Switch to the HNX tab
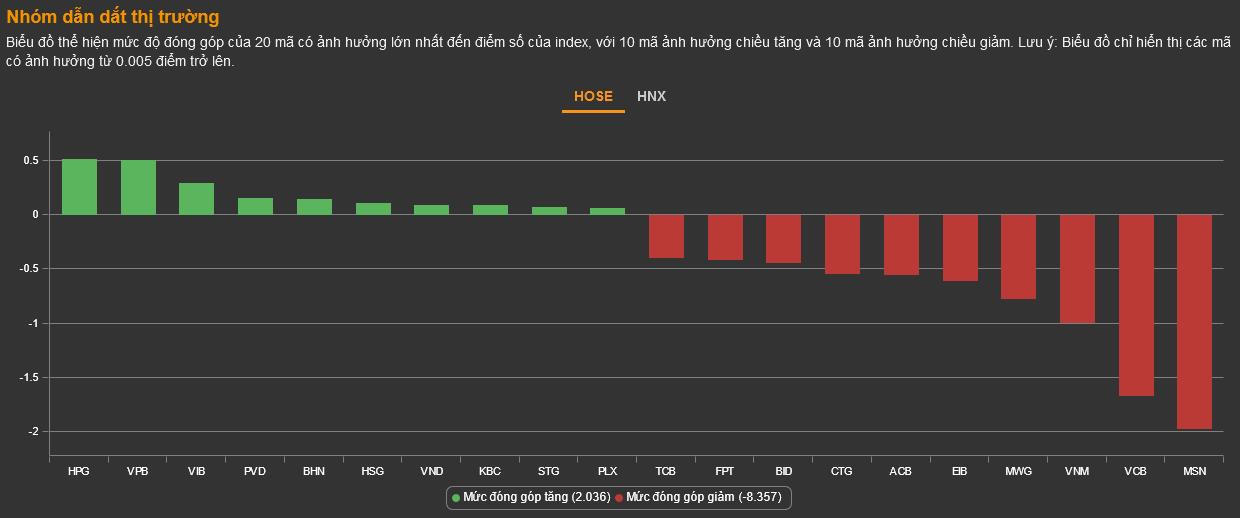Viewport: 1240px width, 518px height. coord(651,97)
